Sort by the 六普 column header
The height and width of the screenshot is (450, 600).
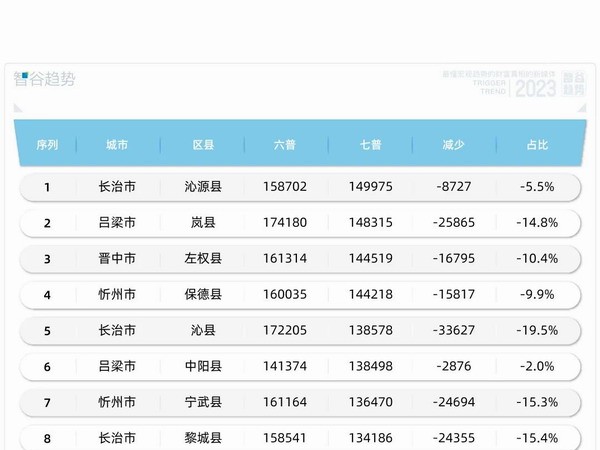(x=285, y=145)
